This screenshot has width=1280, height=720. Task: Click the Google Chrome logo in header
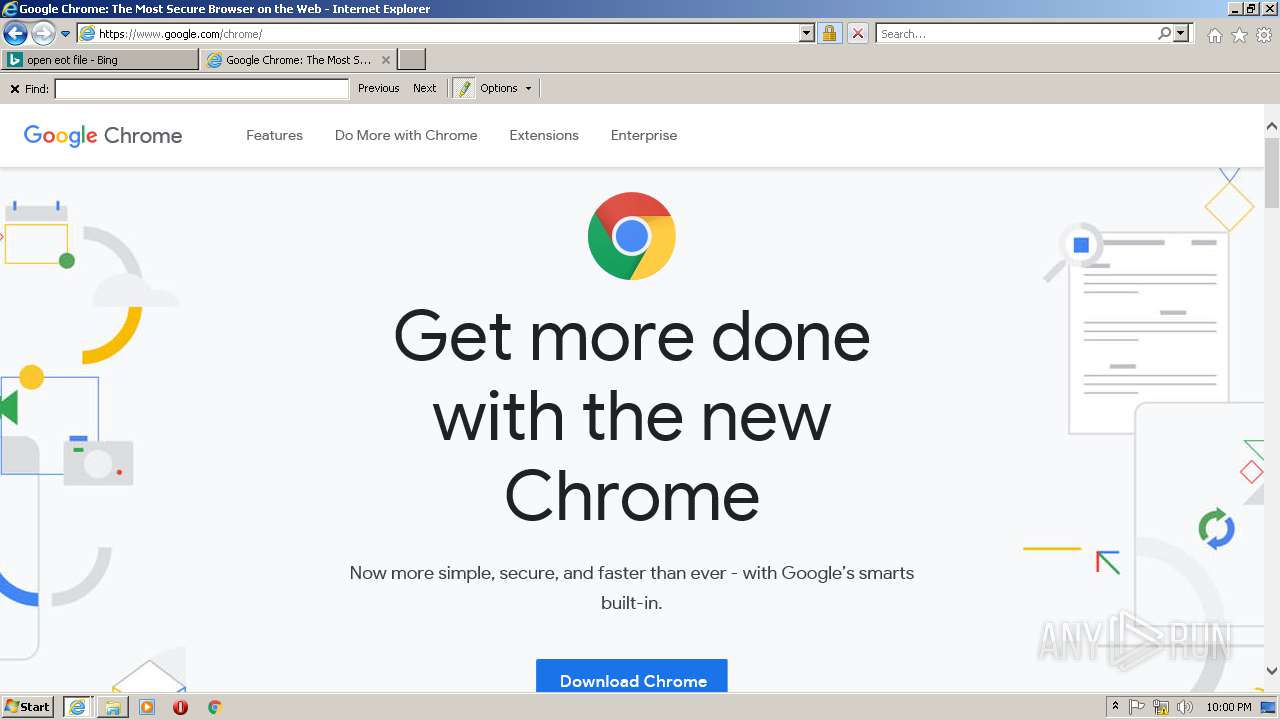[x=103, y=135]
